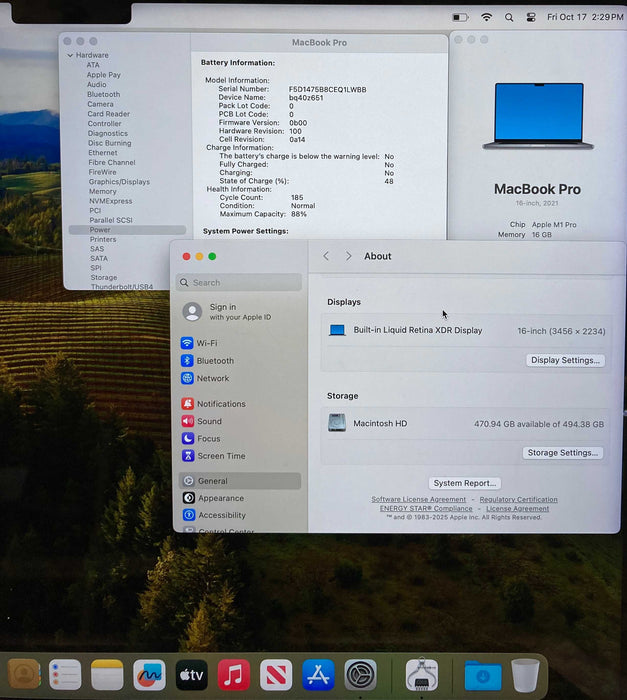Select Graphics/Displays in System Information sidebar
The width and height of the screenshot is (627, 700).
[119, 182]
